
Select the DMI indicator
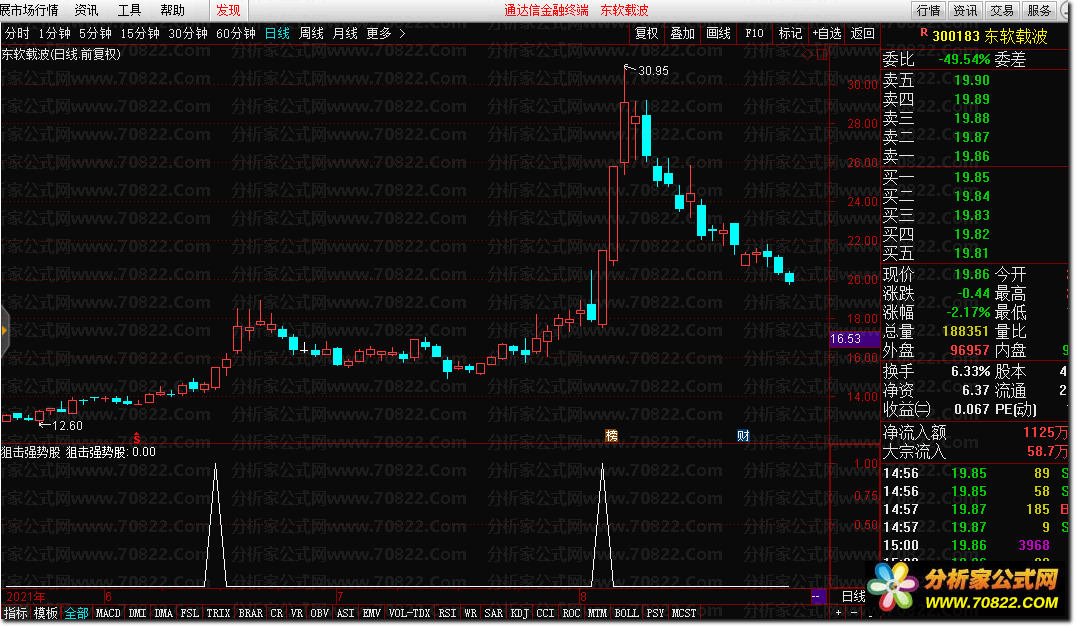click(x=137, y=613)
